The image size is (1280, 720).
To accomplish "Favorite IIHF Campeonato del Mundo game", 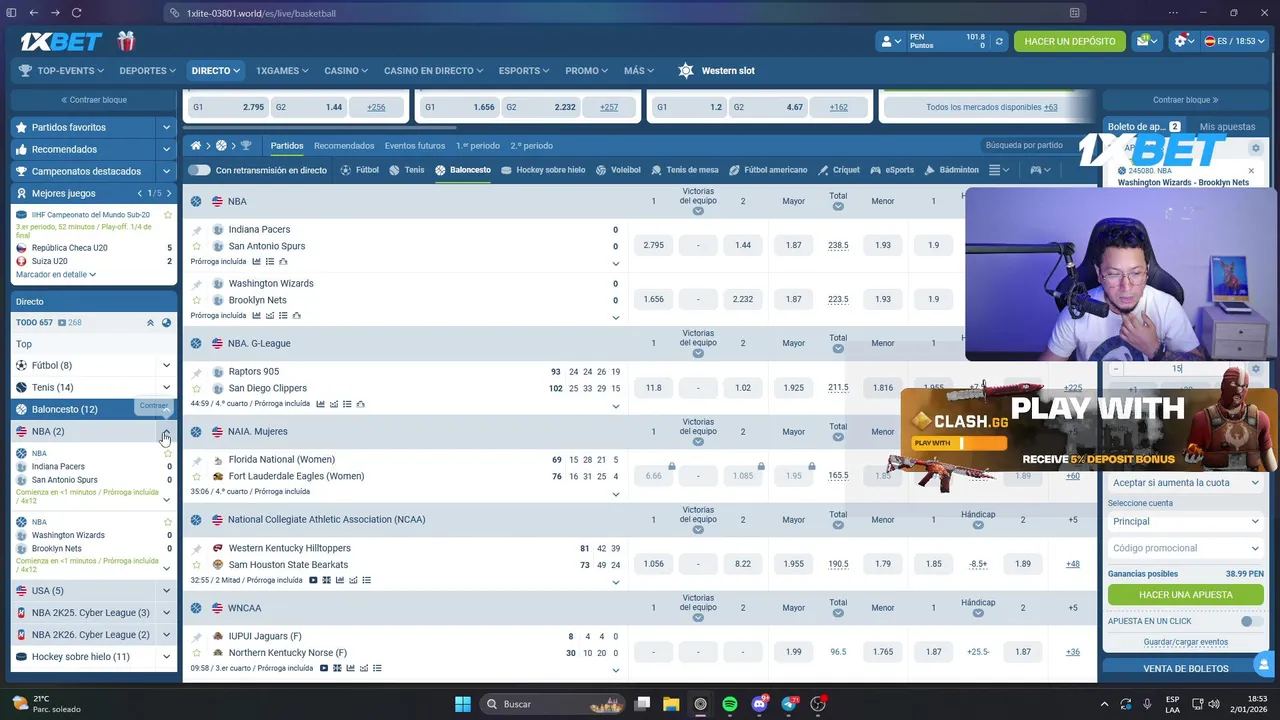I will pyautogui.click(x=168, y=215).
